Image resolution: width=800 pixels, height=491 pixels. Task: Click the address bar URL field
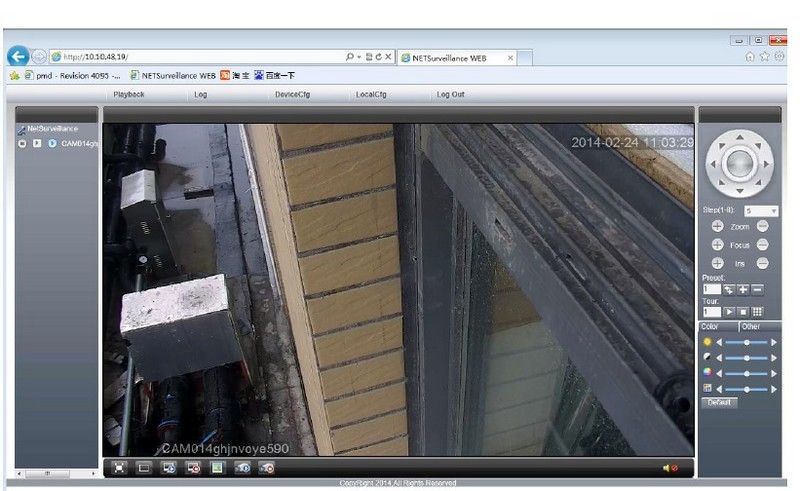pos(199,57)
